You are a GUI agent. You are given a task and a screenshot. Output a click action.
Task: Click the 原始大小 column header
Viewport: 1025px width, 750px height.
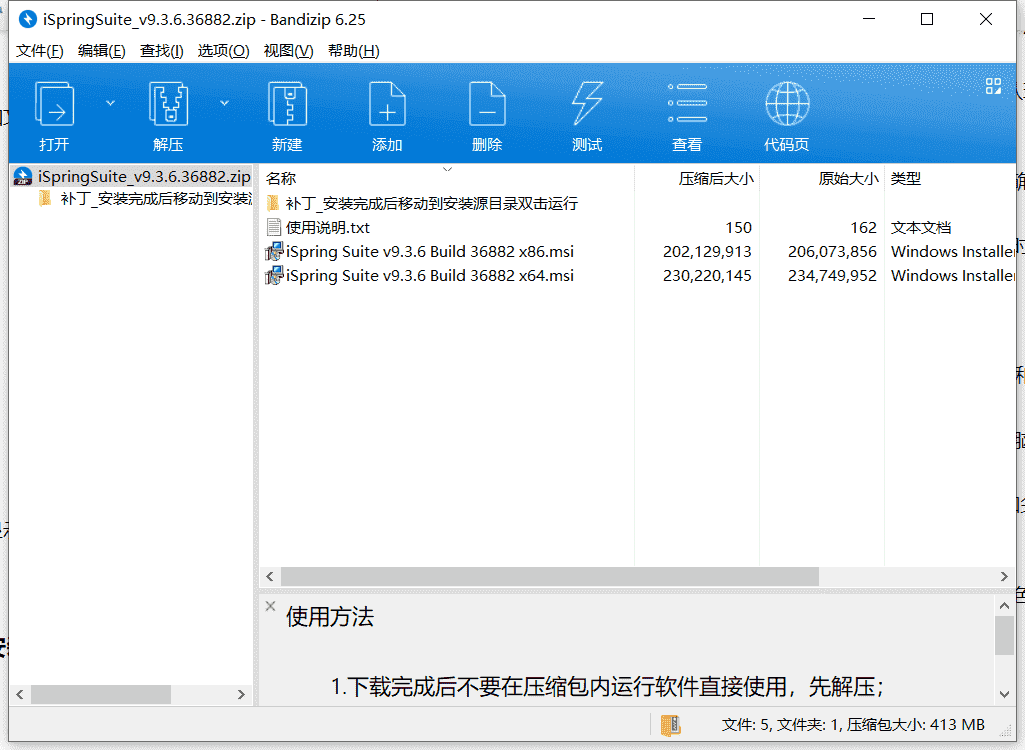[x=848, y=179]
